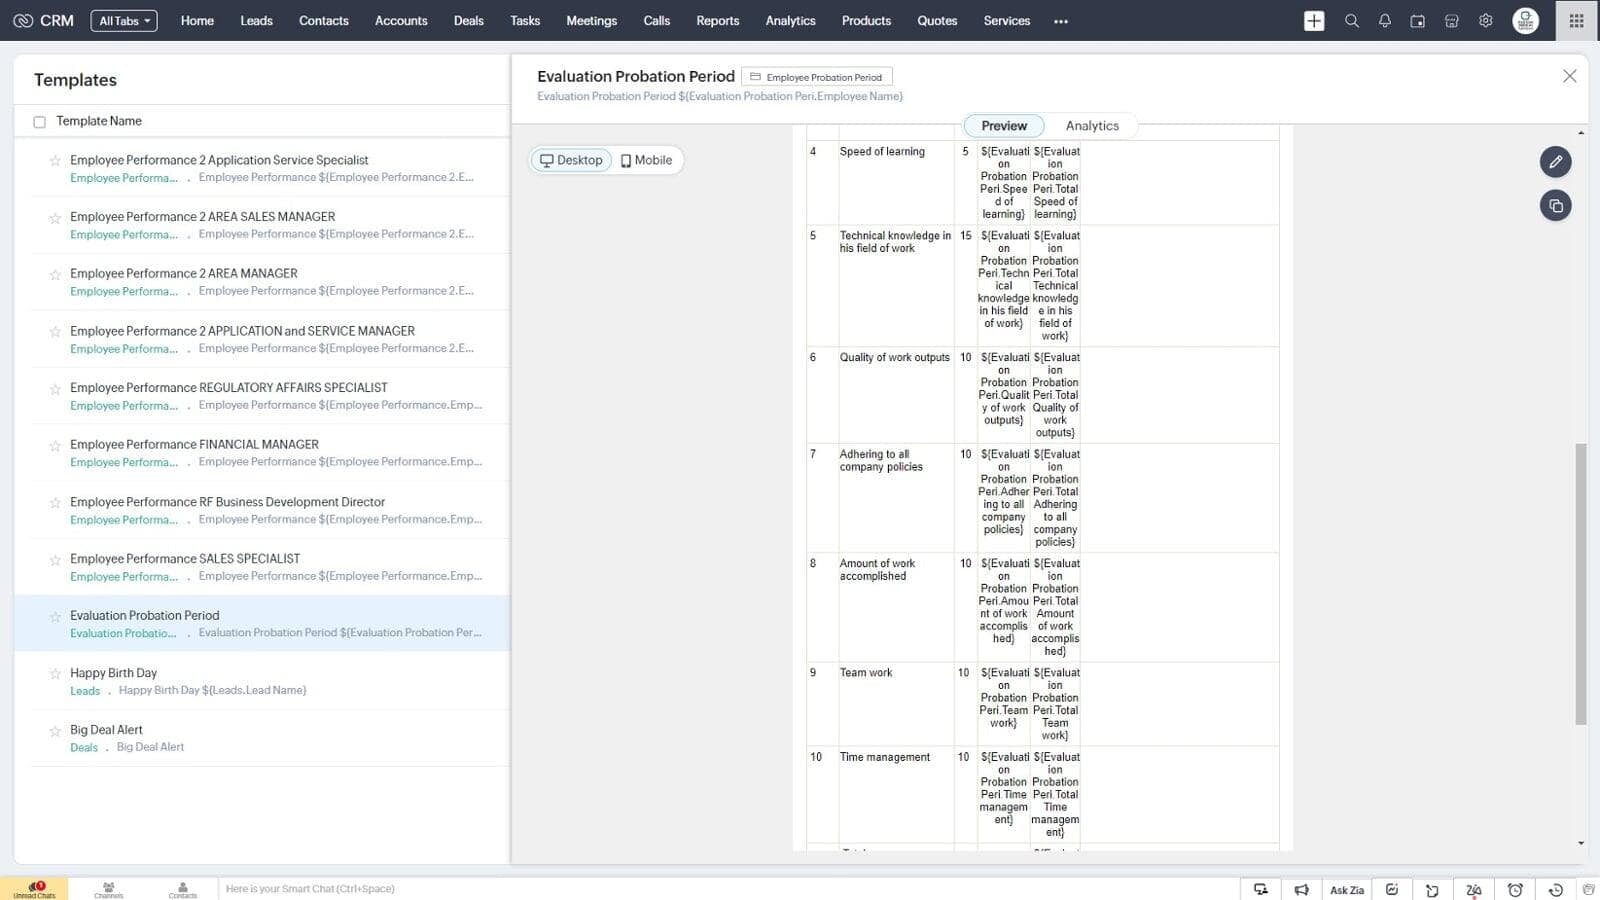The width and height of the screenshot is (1600, 900).
Task: Favorite the Big Deal Alert template star
Action: (55, 731)
